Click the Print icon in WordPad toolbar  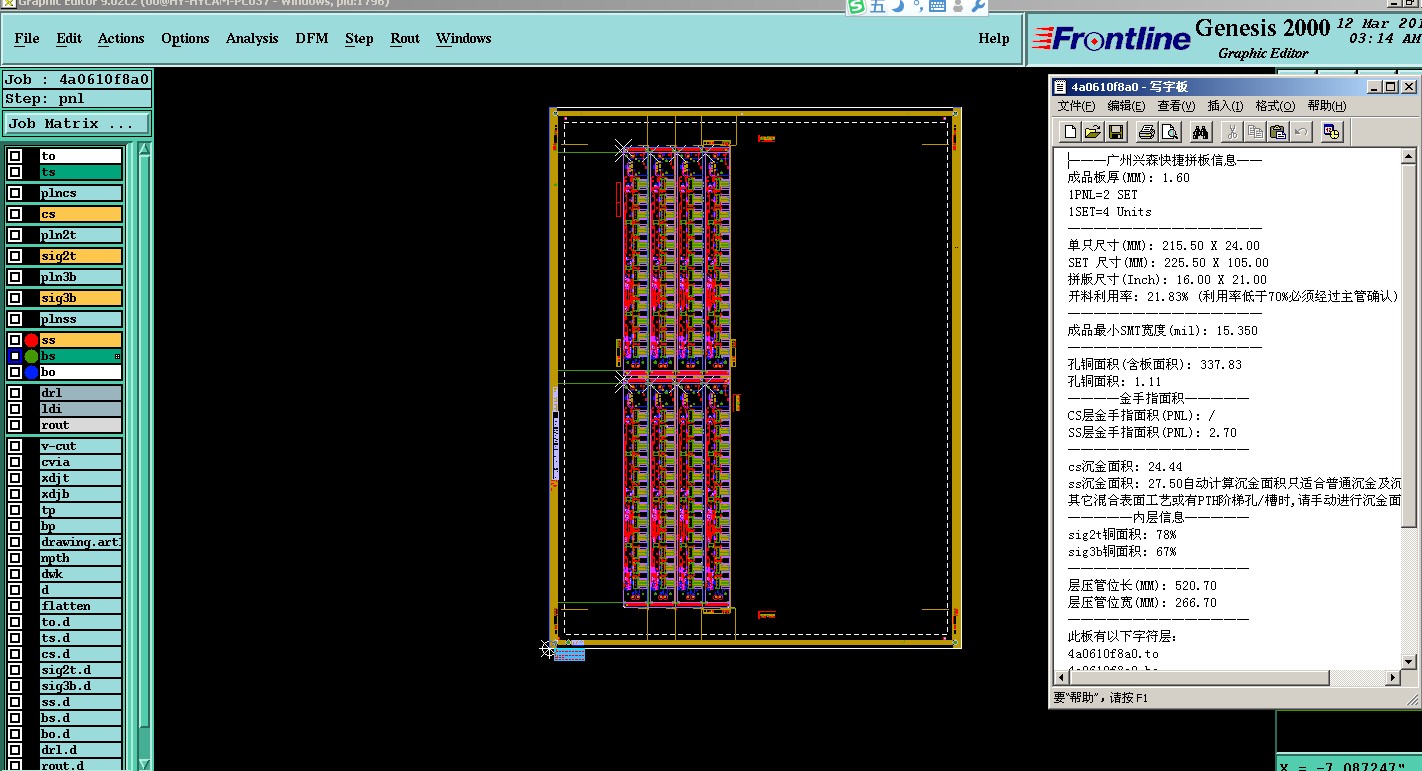(x=1146, y=132)
